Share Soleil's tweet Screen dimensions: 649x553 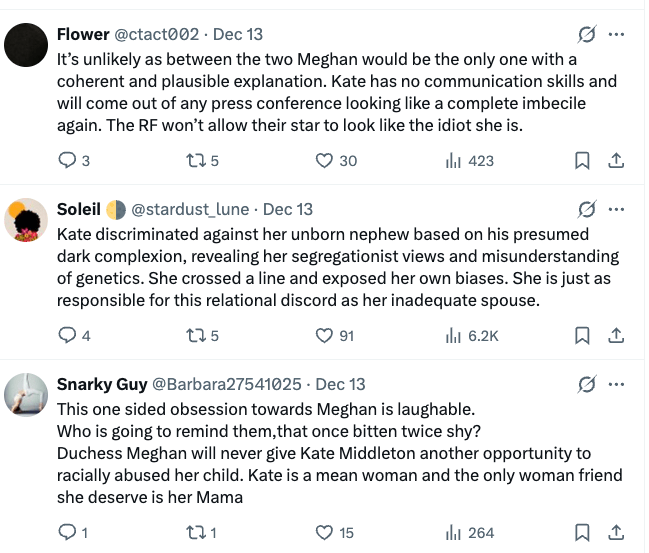pyautogui.click(x=617, y=335)
